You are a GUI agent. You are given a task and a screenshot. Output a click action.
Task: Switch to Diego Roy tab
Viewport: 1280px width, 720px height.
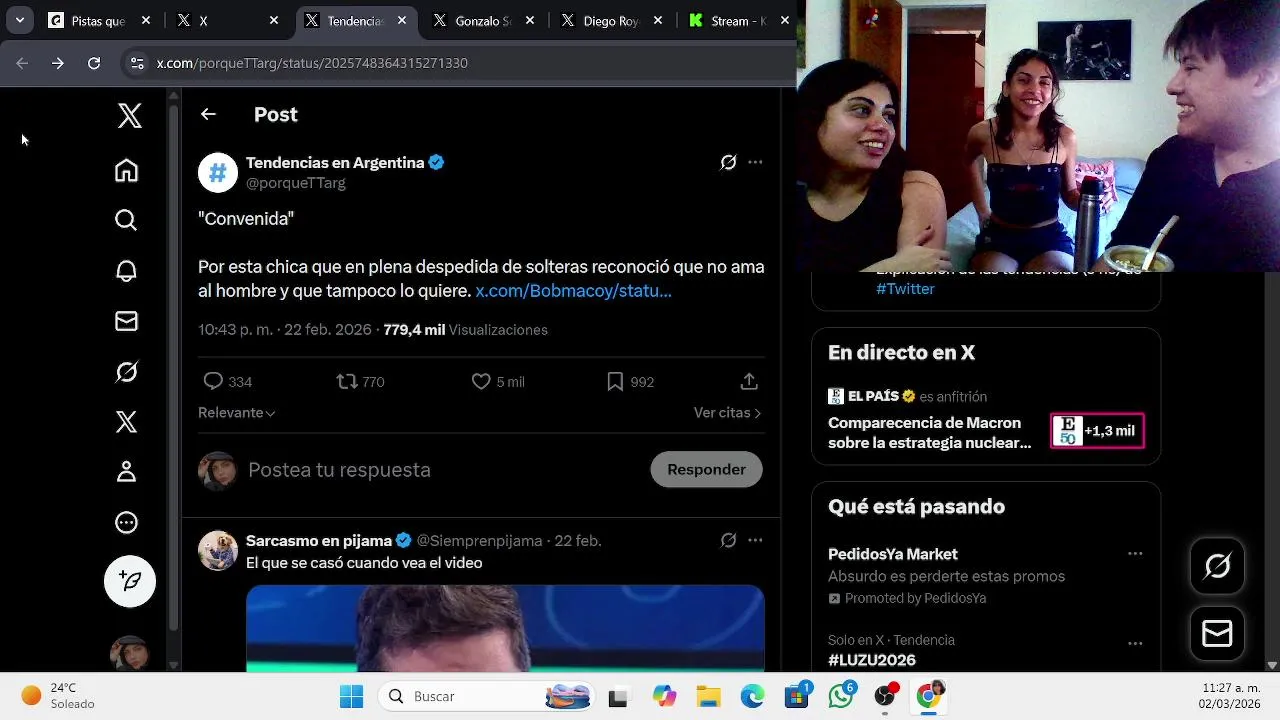pos(612,21)
